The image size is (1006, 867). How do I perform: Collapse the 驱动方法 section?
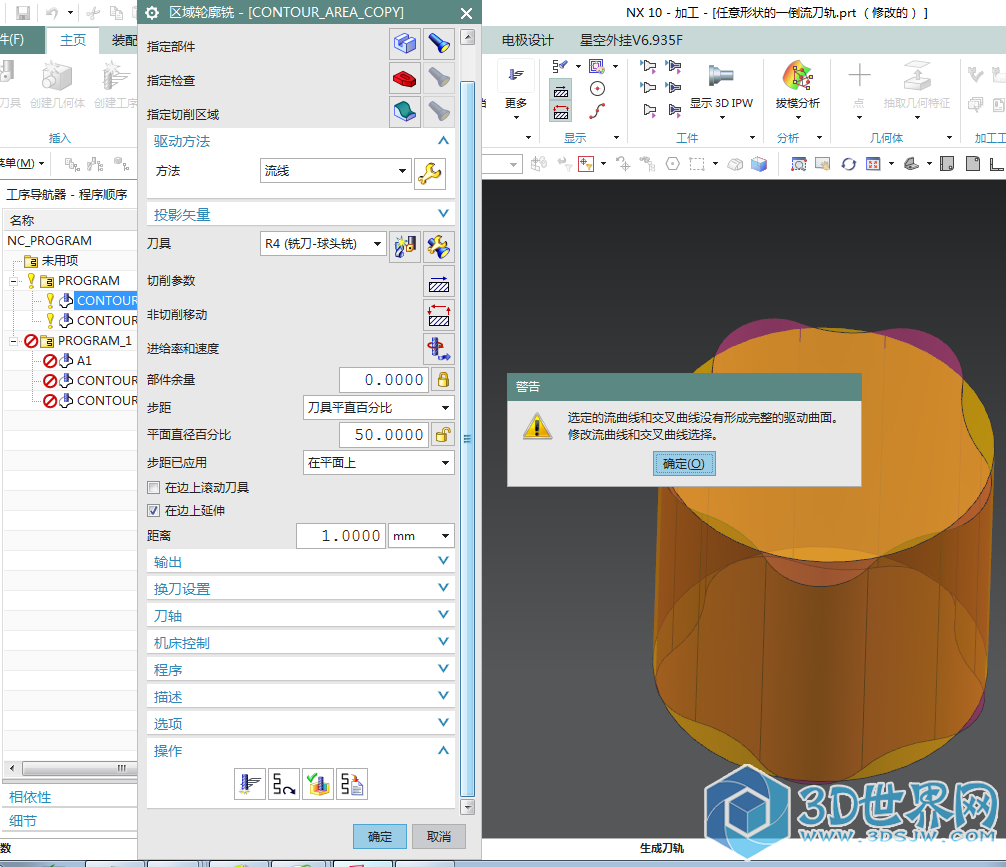pyautogui.click(x=300, y=141)
